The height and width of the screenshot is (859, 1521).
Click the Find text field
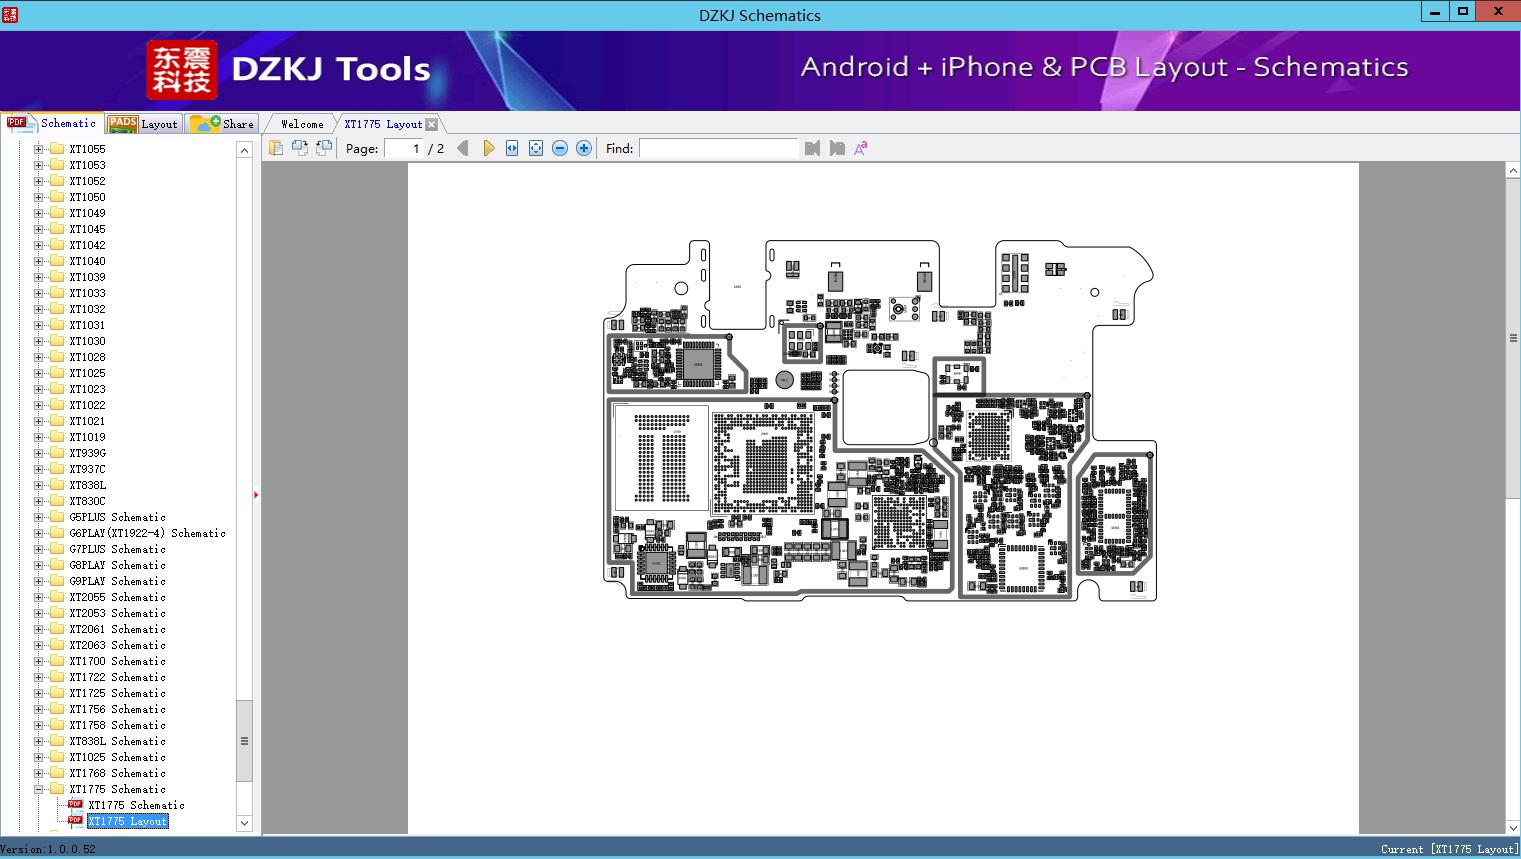(x=718, y=148)
